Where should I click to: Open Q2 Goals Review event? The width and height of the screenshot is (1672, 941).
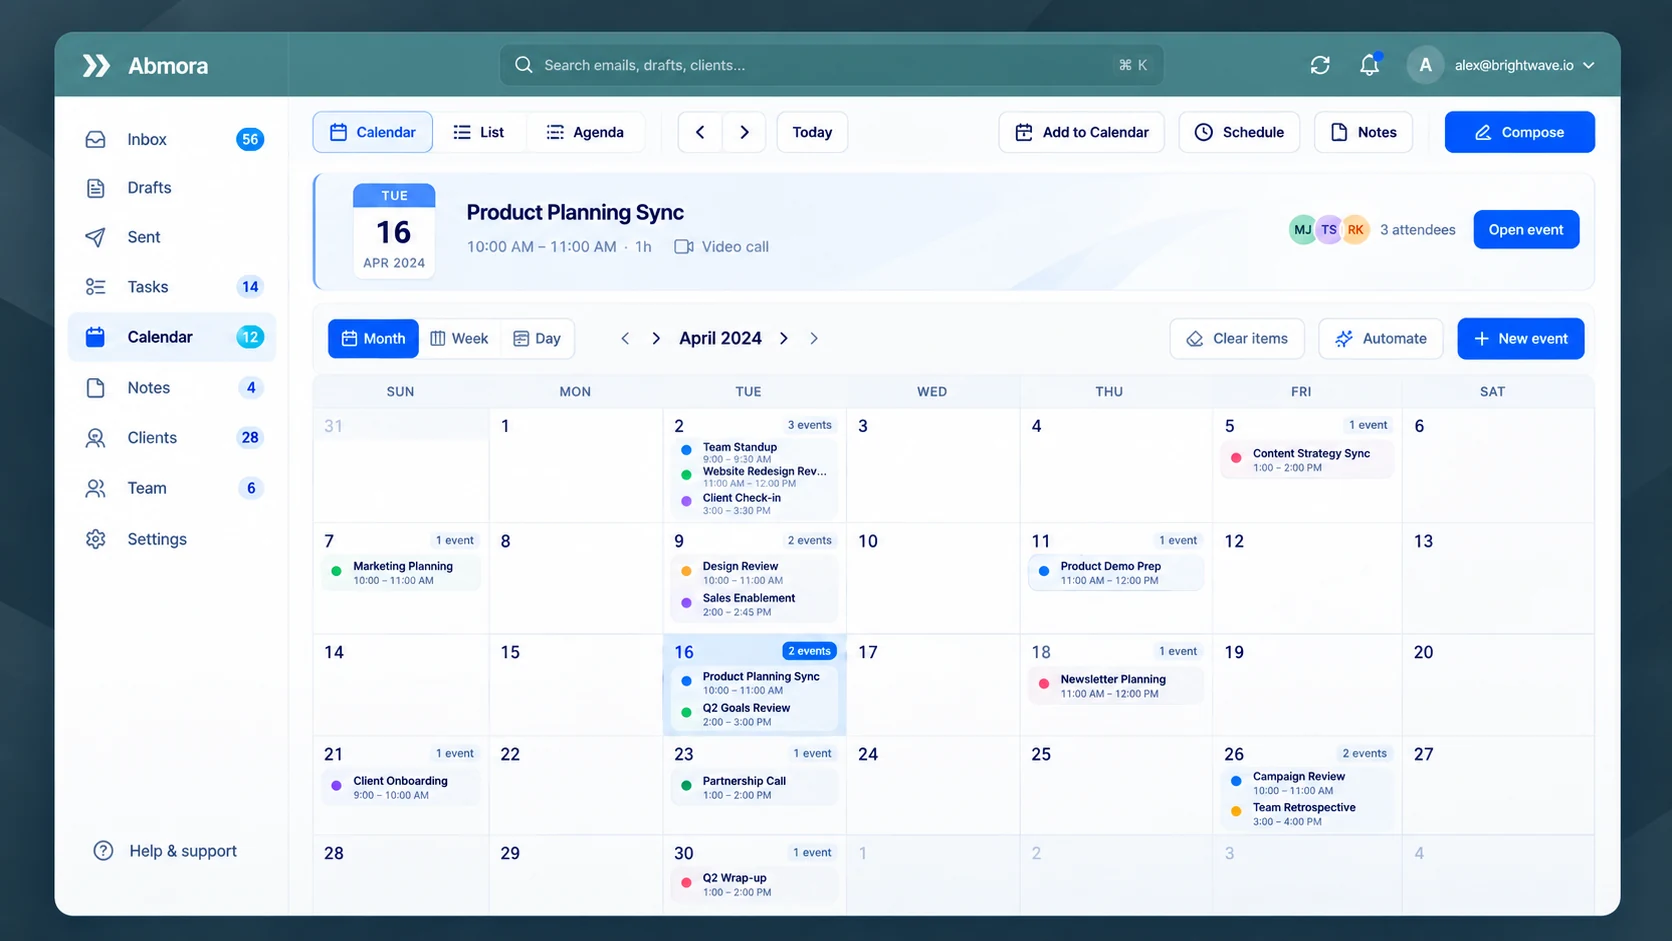(754, 714)
